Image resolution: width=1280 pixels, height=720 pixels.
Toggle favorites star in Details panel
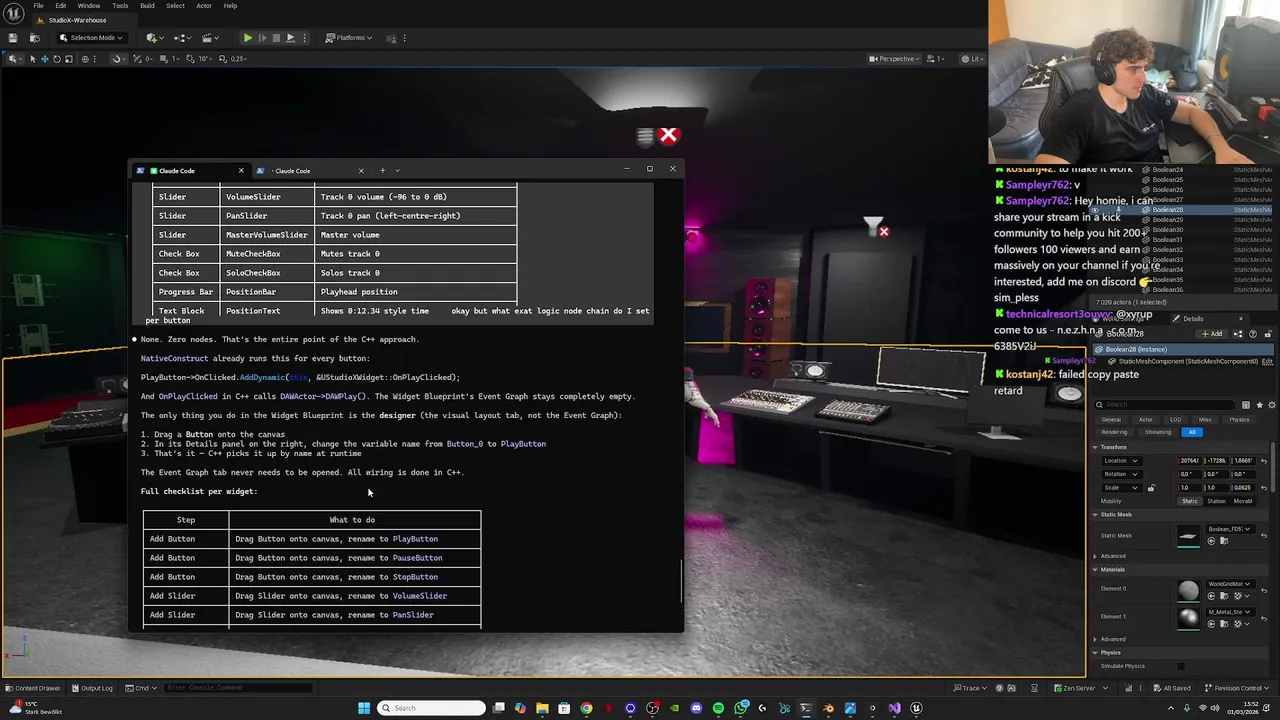(1259, 405)
